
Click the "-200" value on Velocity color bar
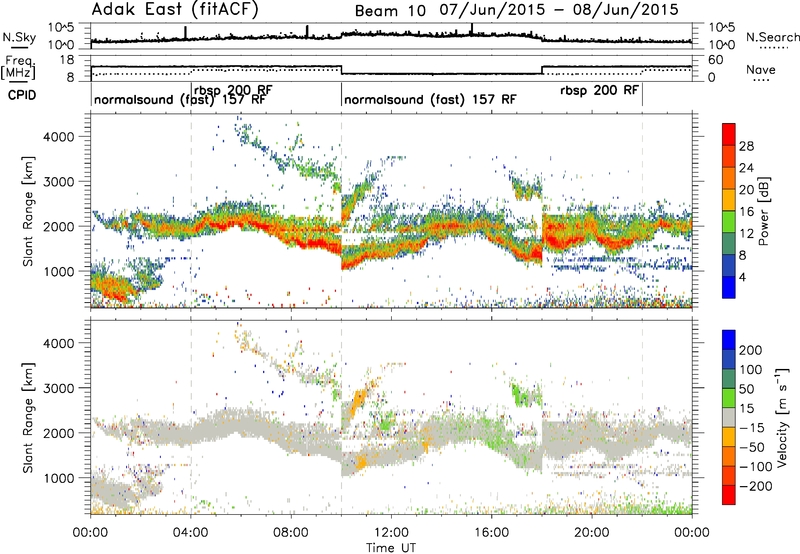coord(756,487)
